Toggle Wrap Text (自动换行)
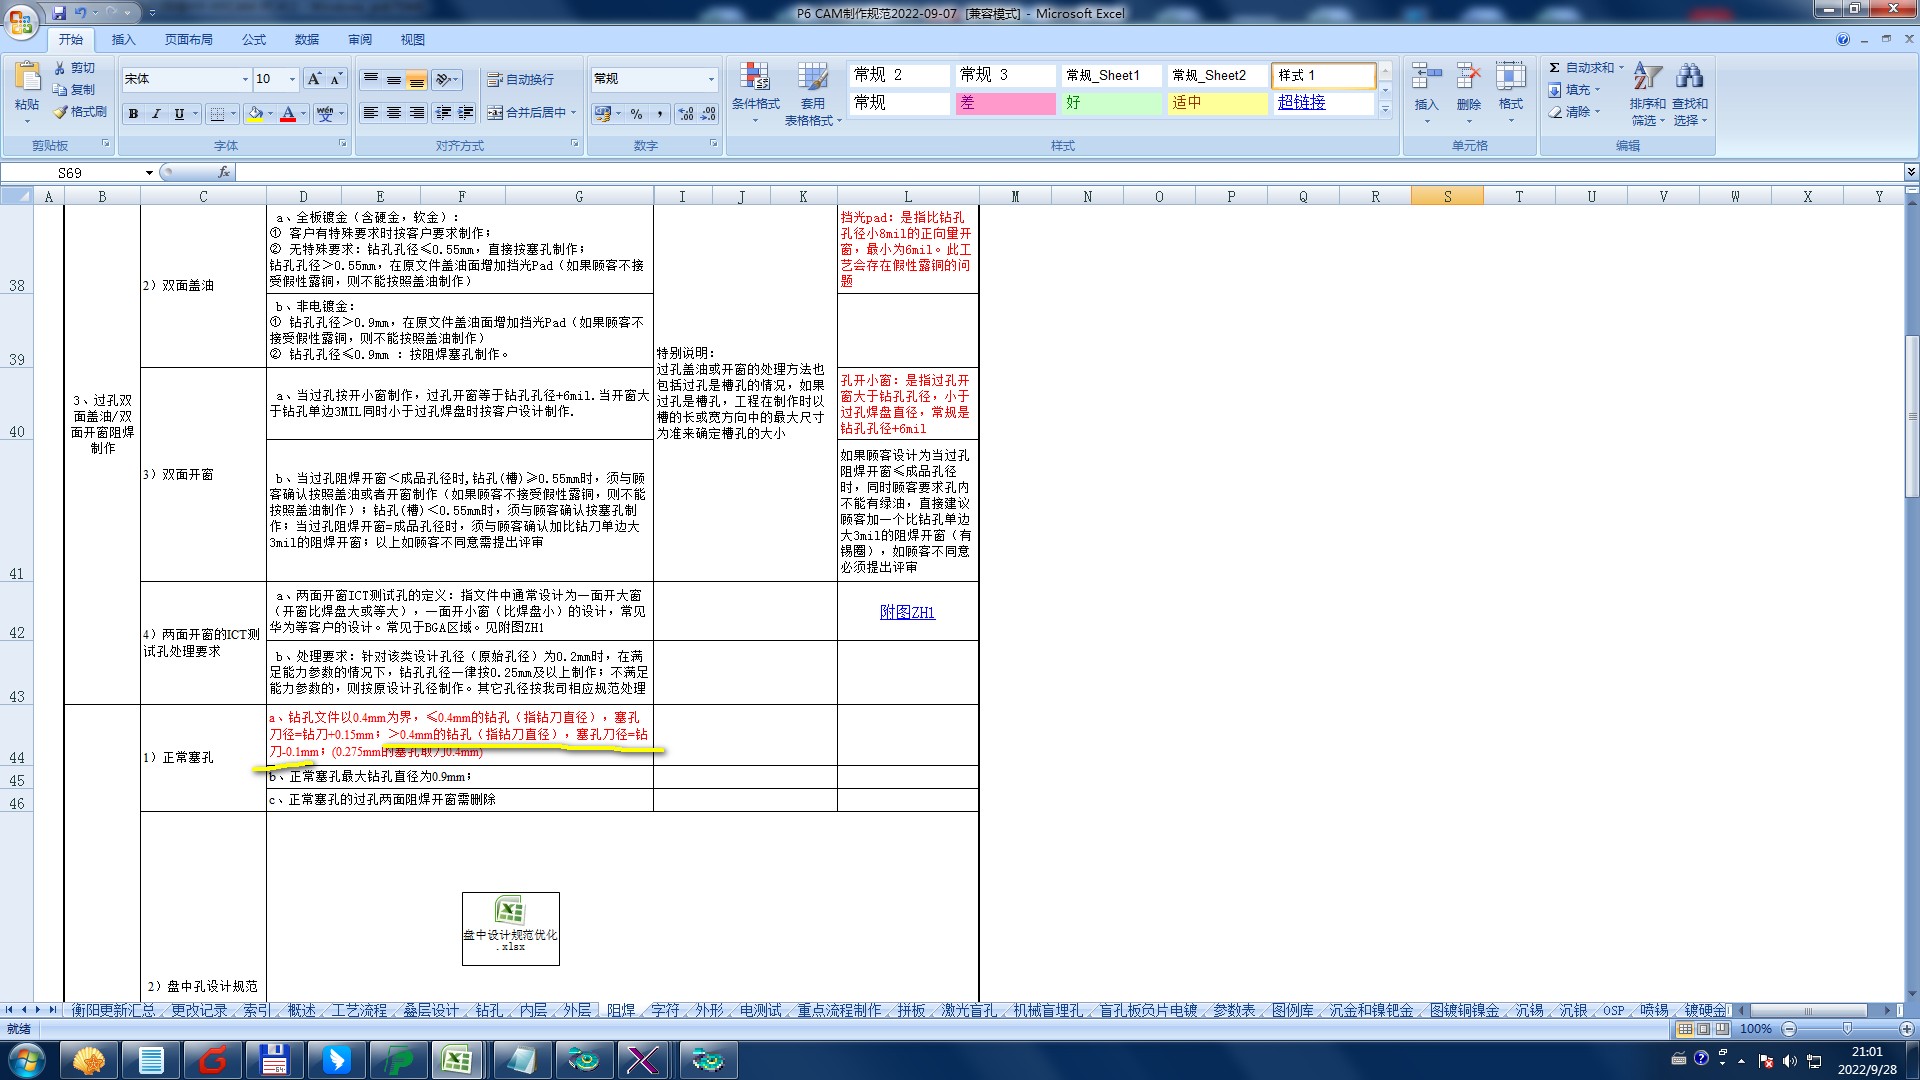1920x1080 pixels. click(x=520, y=79)
